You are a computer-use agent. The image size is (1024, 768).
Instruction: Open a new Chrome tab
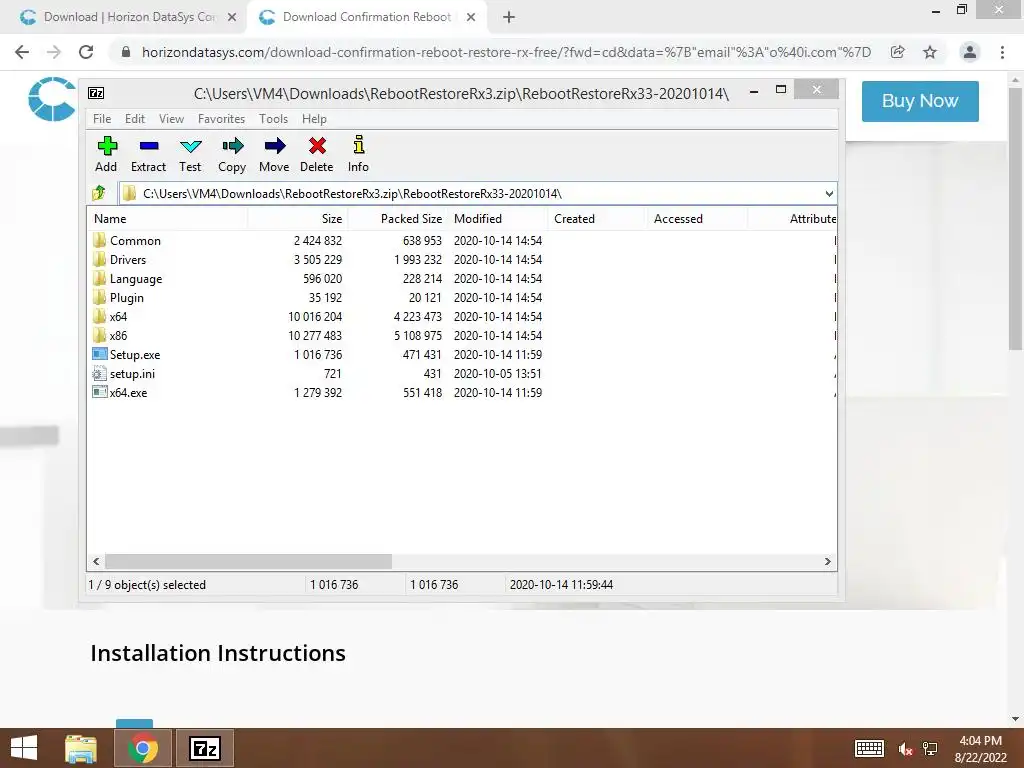click(509, 18)
